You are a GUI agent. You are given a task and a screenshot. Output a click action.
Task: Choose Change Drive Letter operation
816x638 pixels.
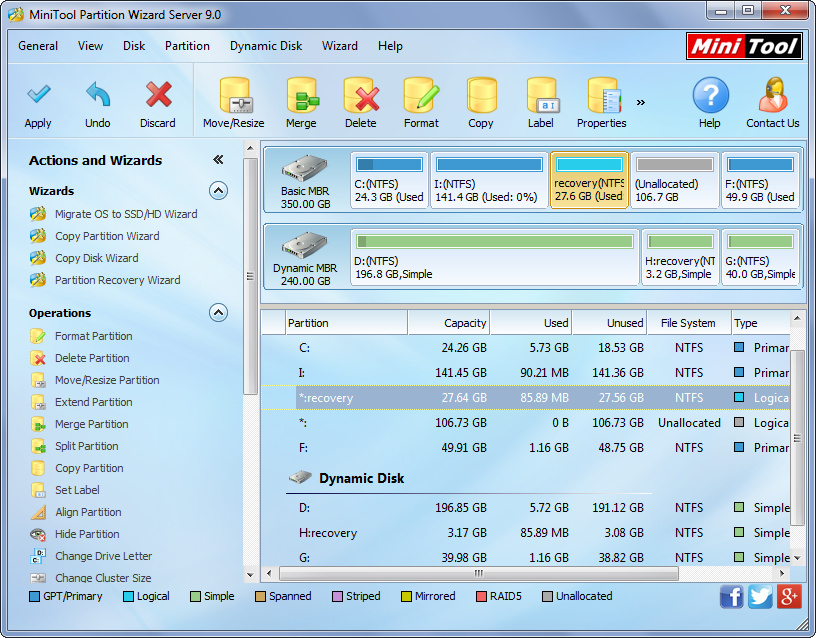91,556
